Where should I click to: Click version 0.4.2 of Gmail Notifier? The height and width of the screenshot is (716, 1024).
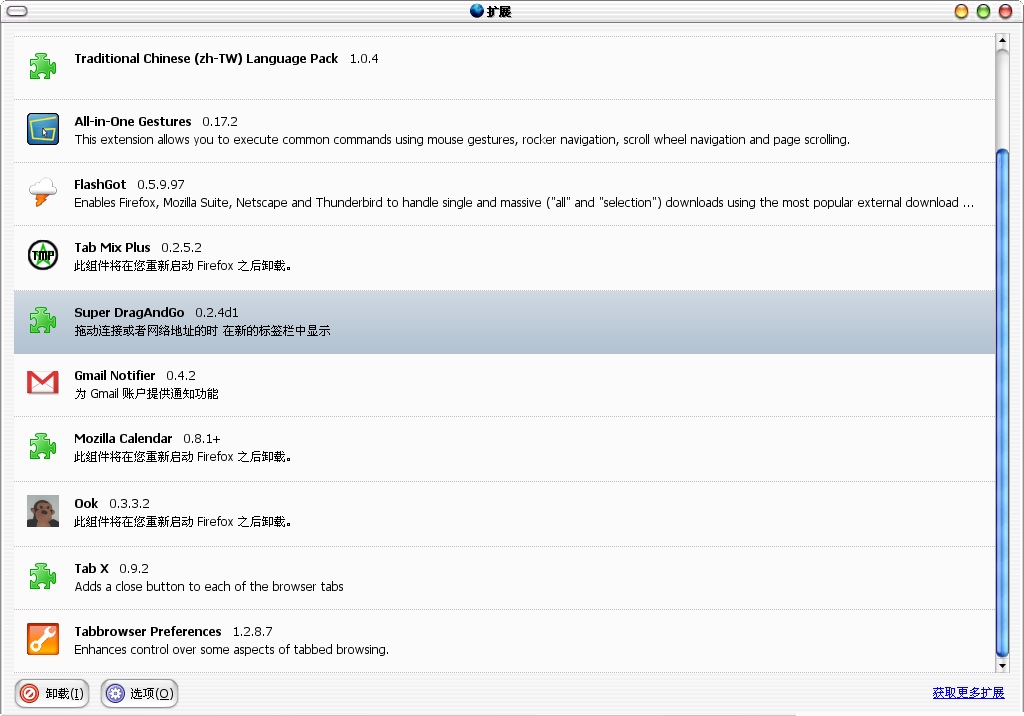click(181, 376)
